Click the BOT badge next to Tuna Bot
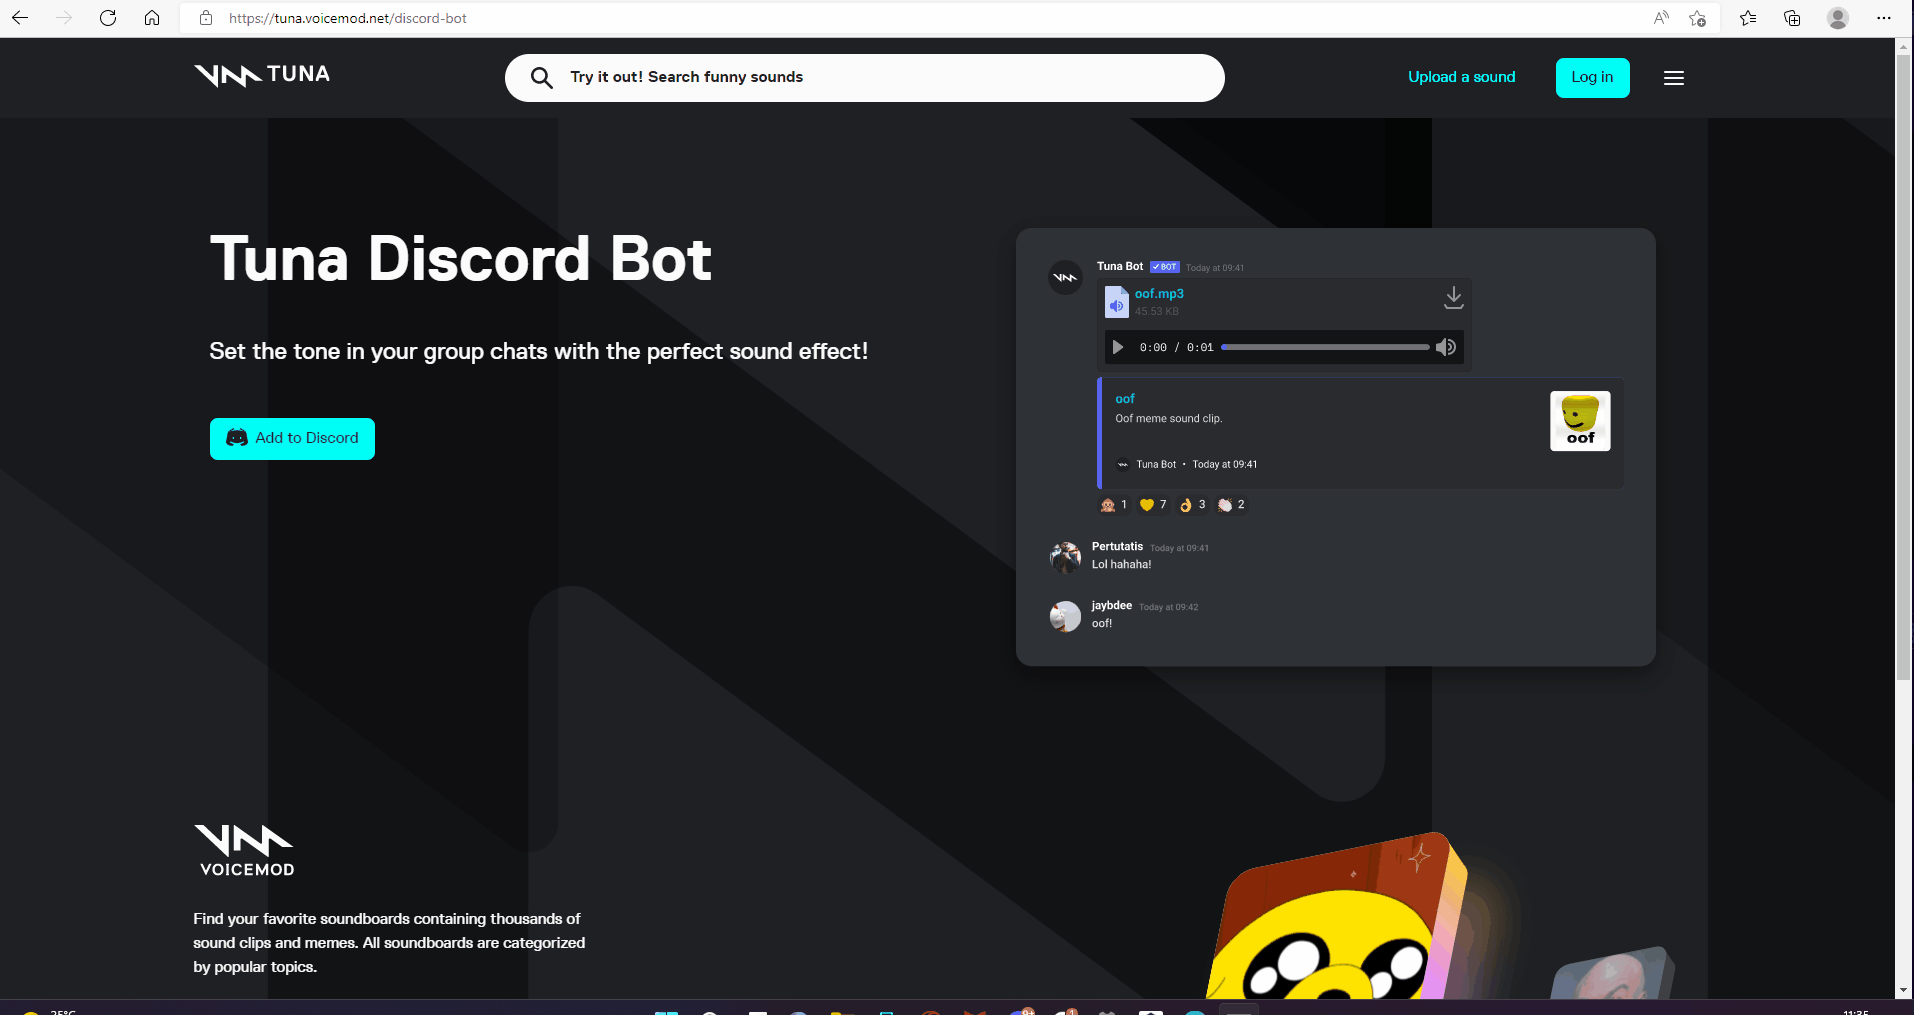 pos(1165,267)
